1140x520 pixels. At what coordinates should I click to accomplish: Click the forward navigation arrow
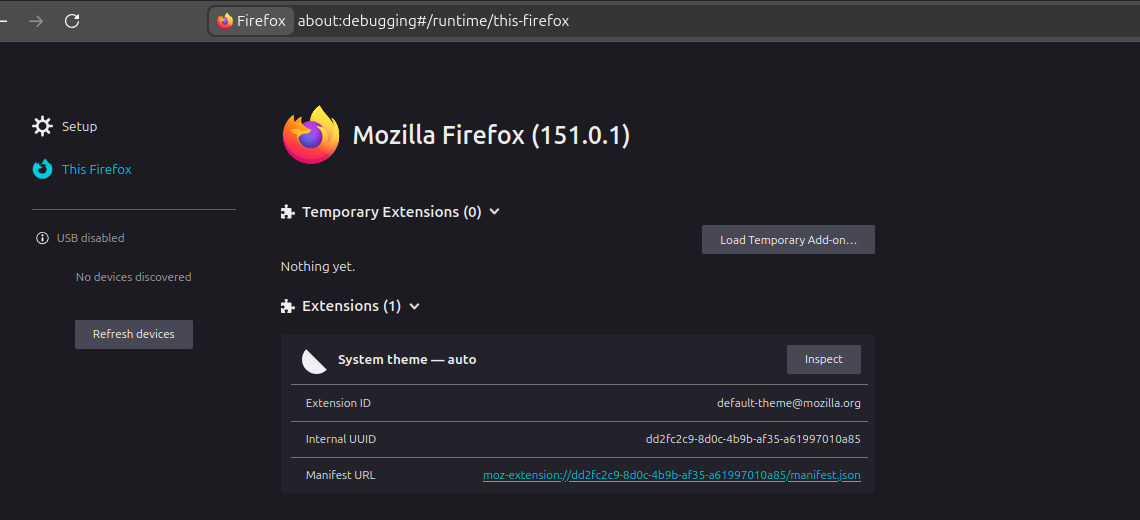tap(36, 21)
